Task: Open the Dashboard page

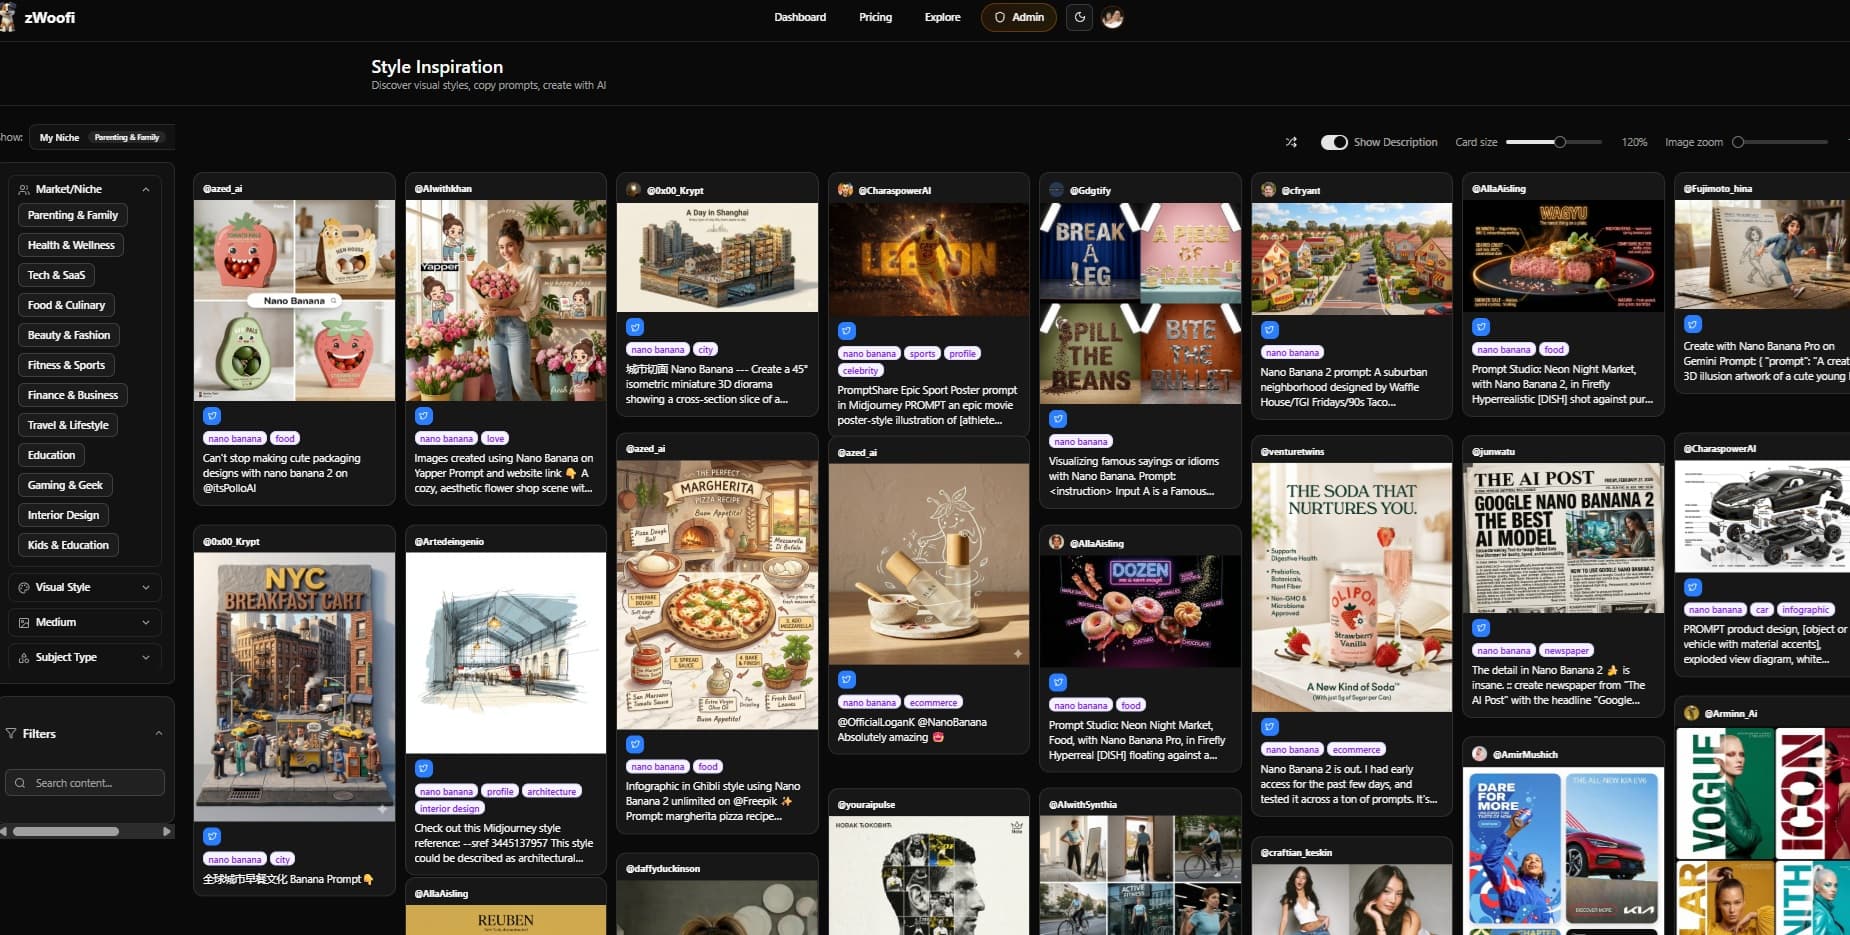Action: click(800, 17)
